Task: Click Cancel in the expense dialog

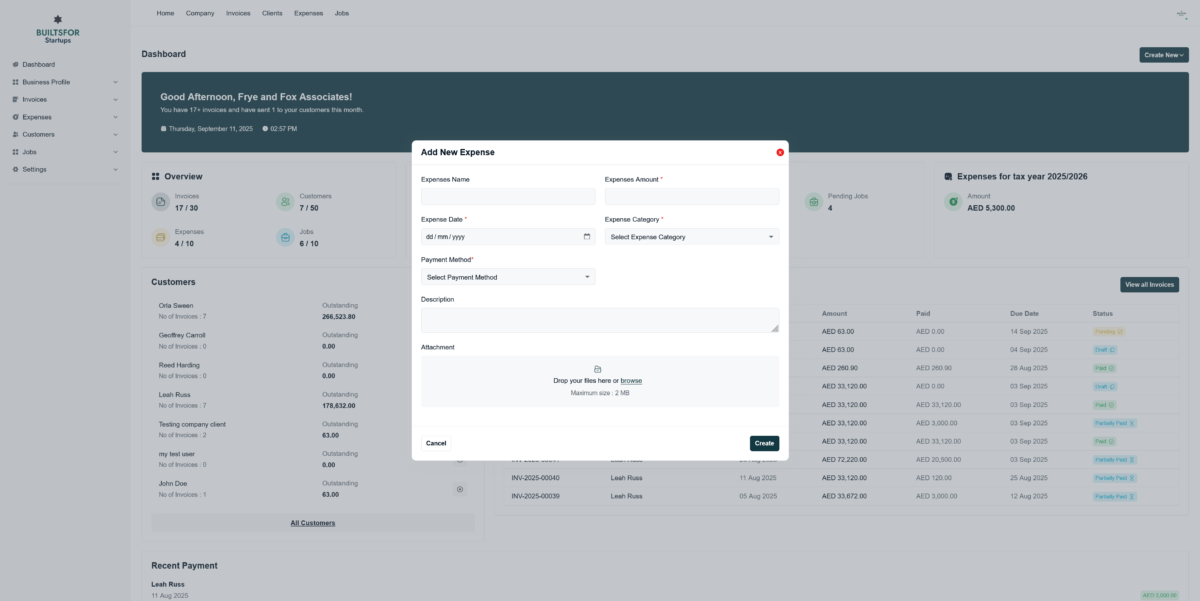Action: pyautogui.click(x=436, y=443)
